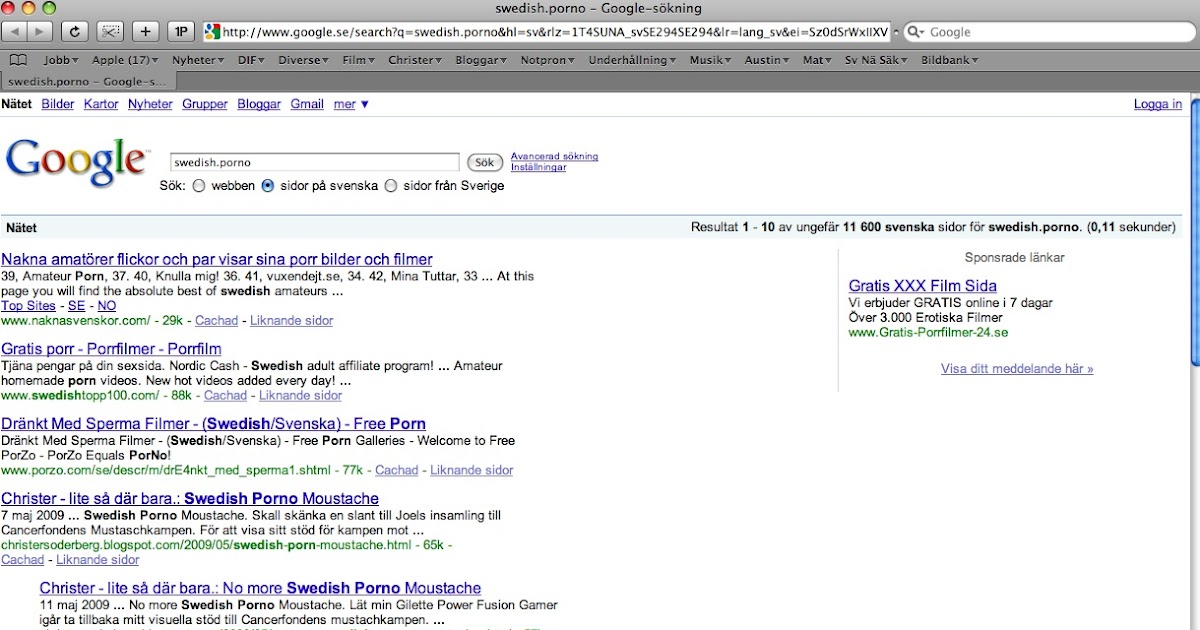The image size is (1200, 630).
Task: Select 'webben' search scope radio button
Action: 199,186
